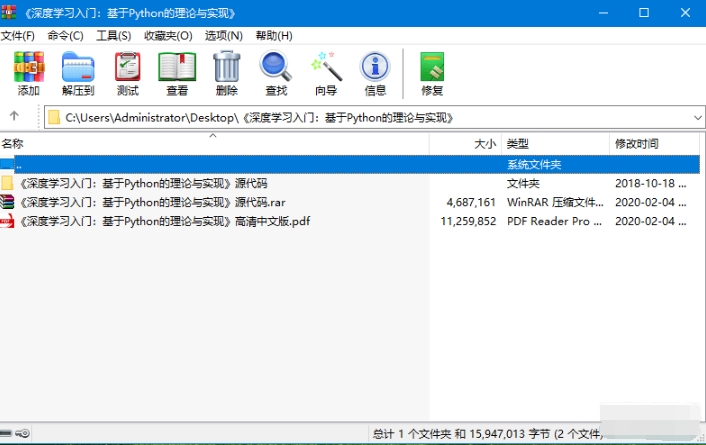706x445 pixels.
Task: Click the key icon in status bar
Action: pos(23,433)
